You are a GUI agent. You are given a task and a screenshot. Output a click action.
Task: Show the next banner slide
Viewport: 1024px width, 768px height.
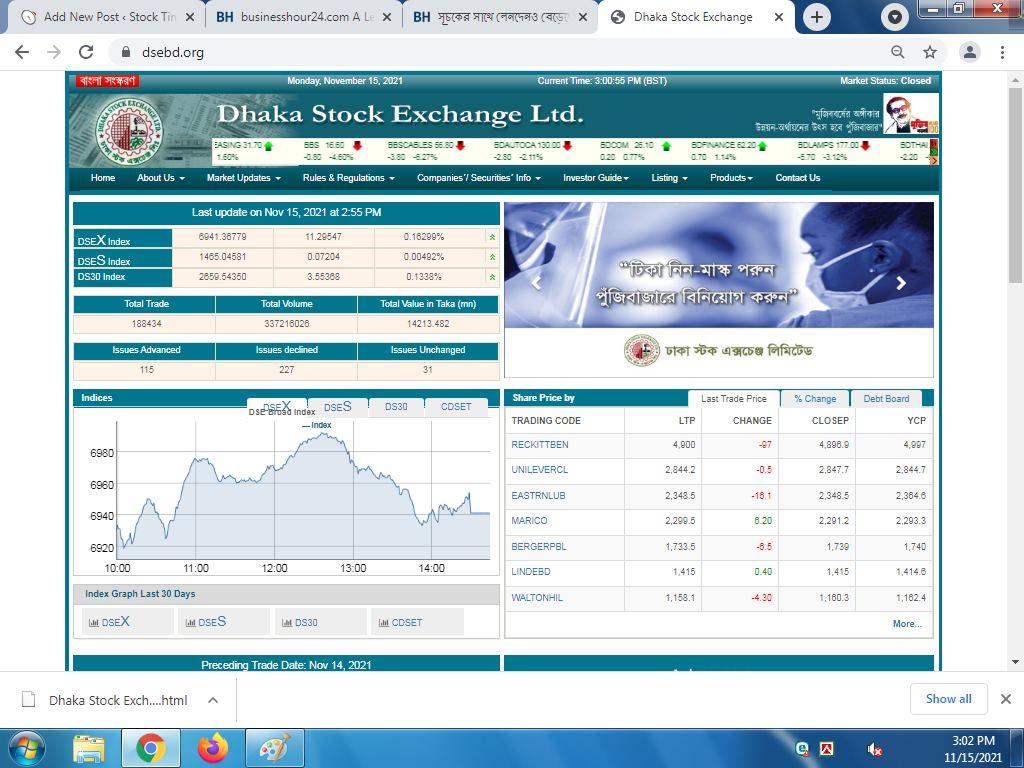(901, 283)
